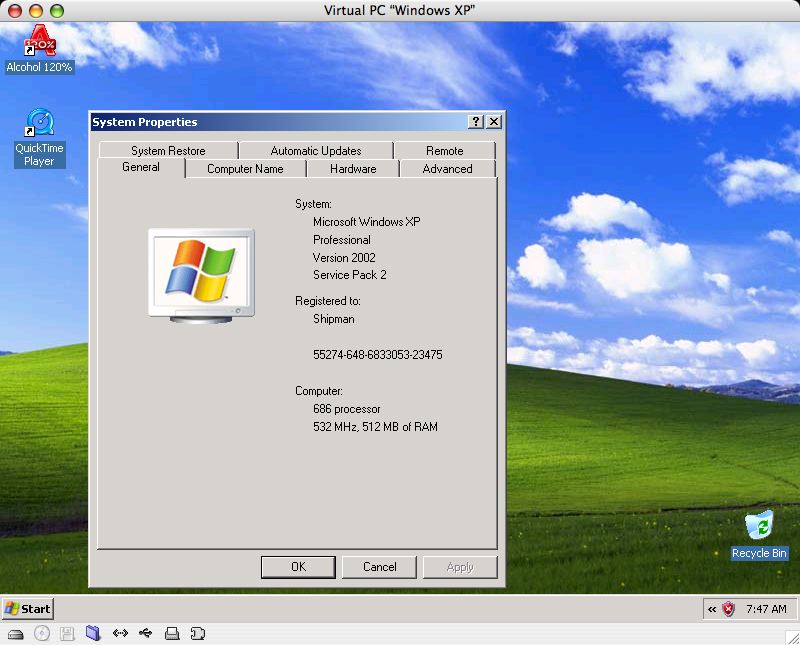This screenshot has height=645, width=800.
Task: Click the PC settings icon in Virtual PC toolbar
Action: pos(198,633)
